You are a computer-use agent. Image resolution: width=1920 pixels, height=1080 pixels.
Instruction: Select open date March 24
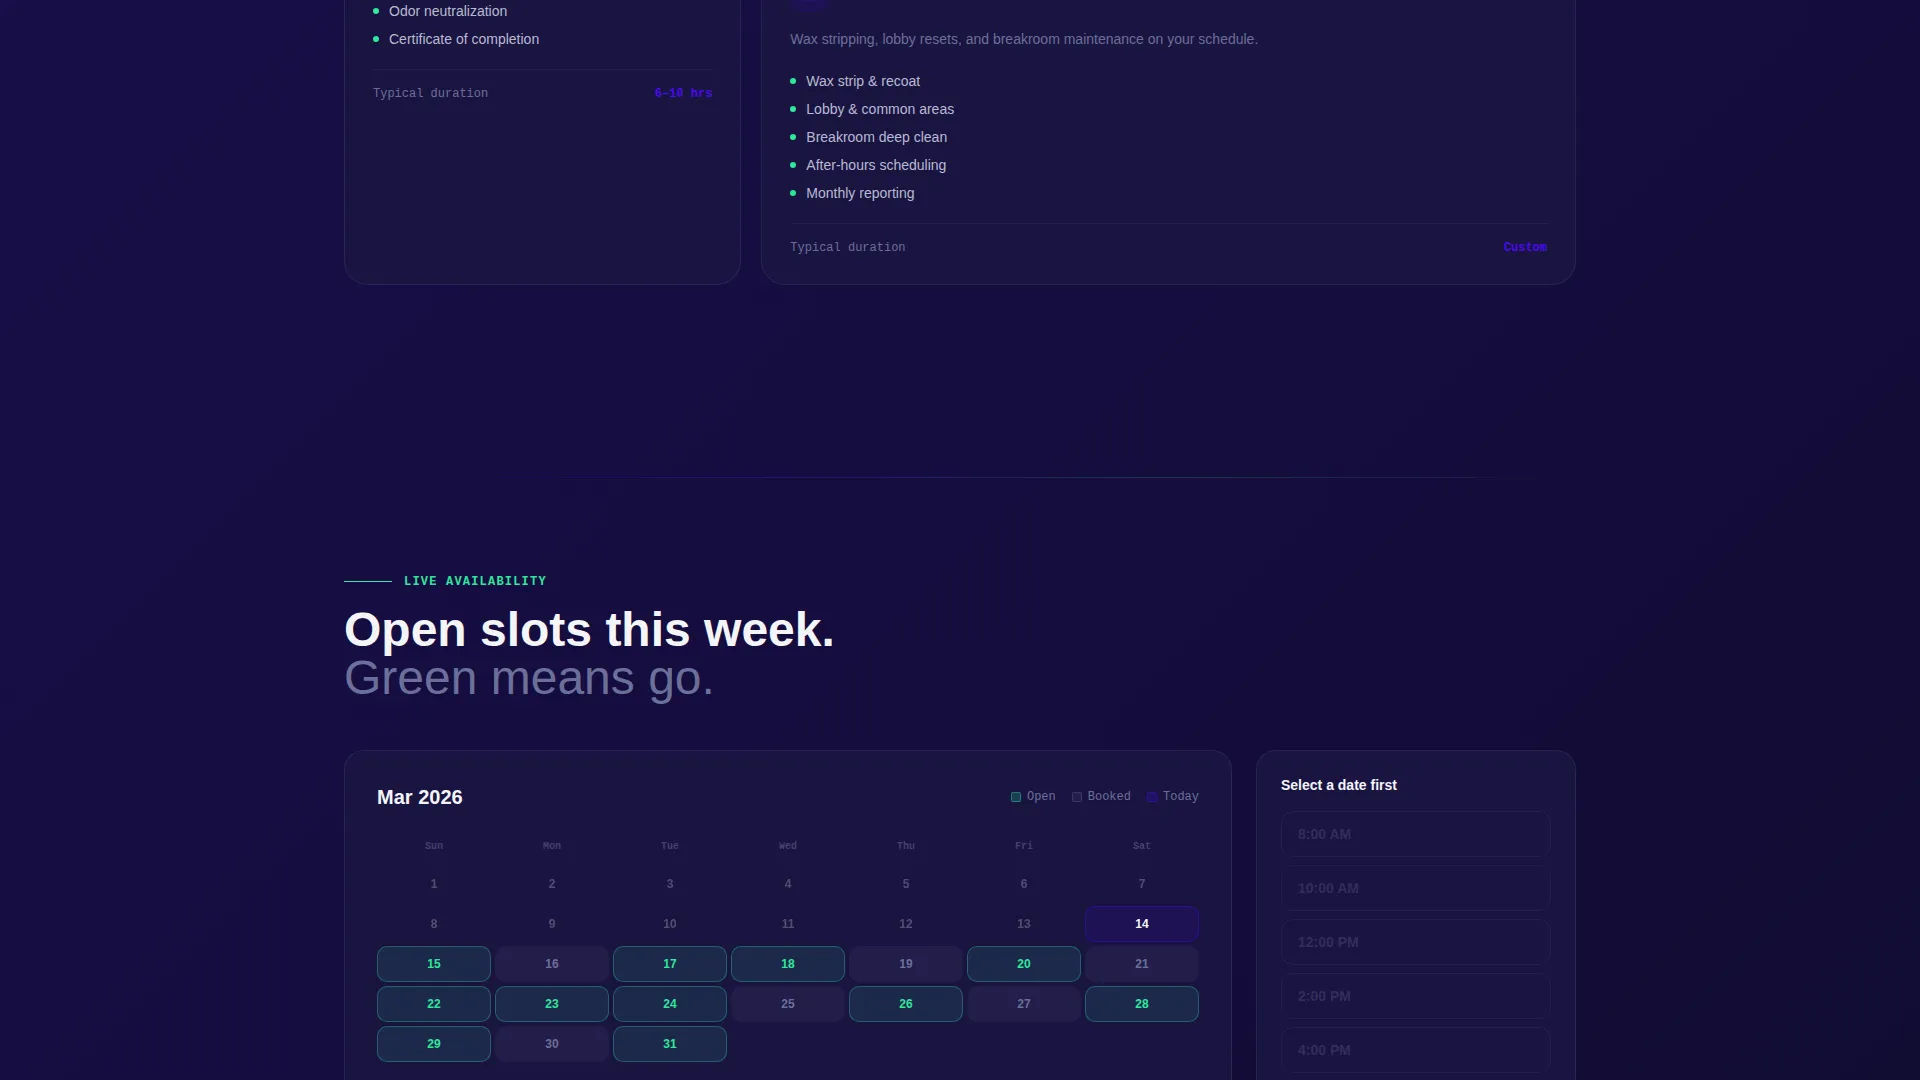pos(669,1003)
